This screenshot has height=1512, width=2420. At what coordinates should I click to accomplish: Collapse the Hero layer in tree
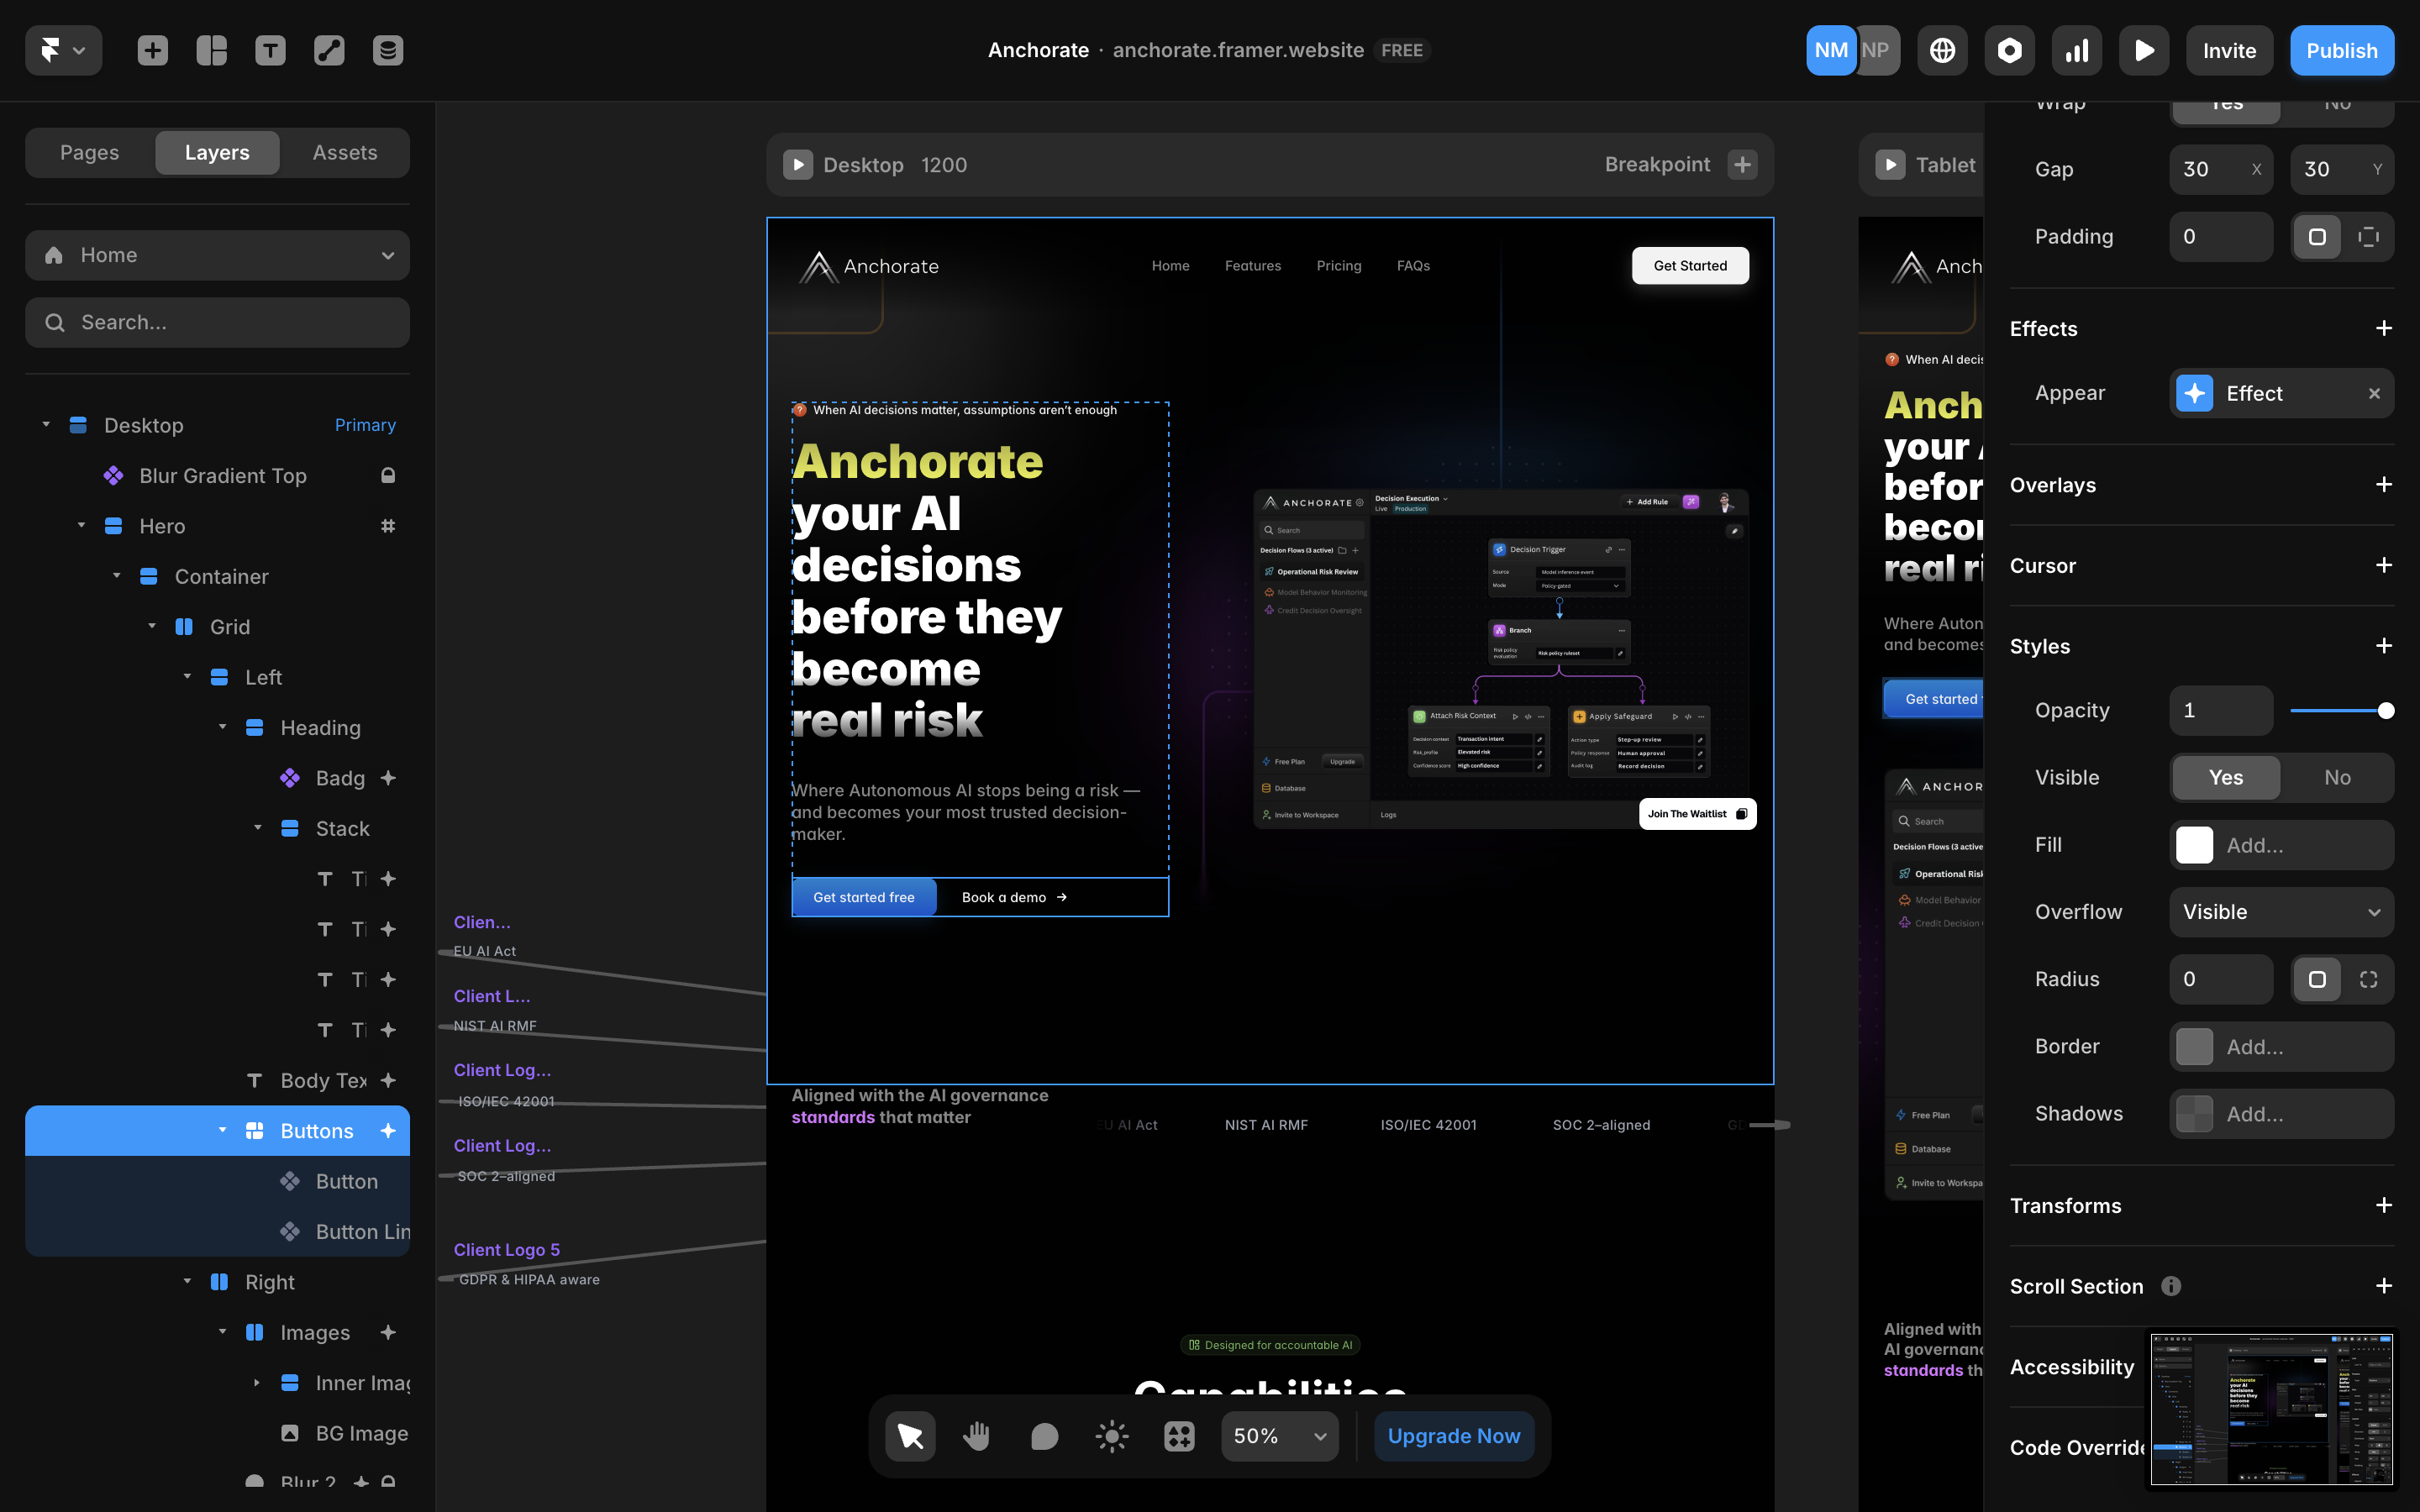click(81, 526)
